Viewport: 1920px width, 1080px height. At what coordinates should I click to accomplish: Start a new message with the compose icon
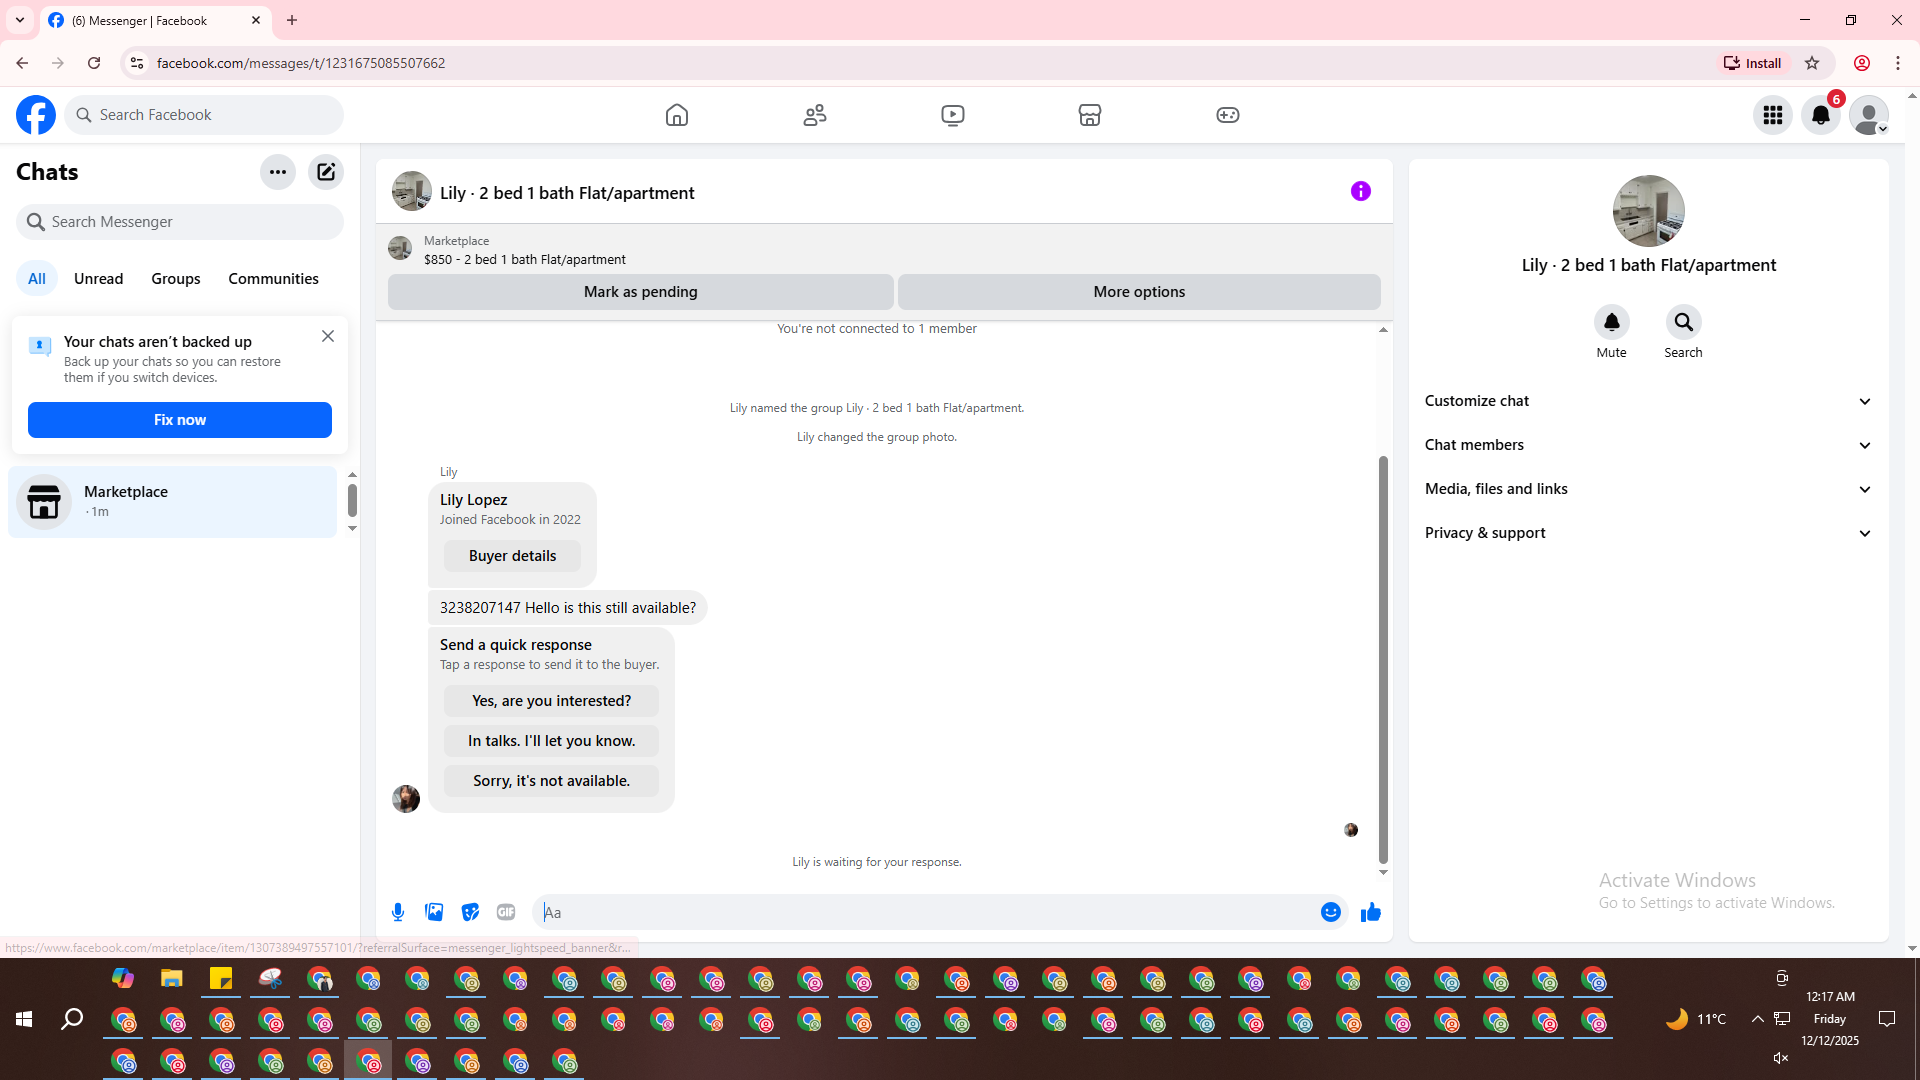[x=326, y=172]
